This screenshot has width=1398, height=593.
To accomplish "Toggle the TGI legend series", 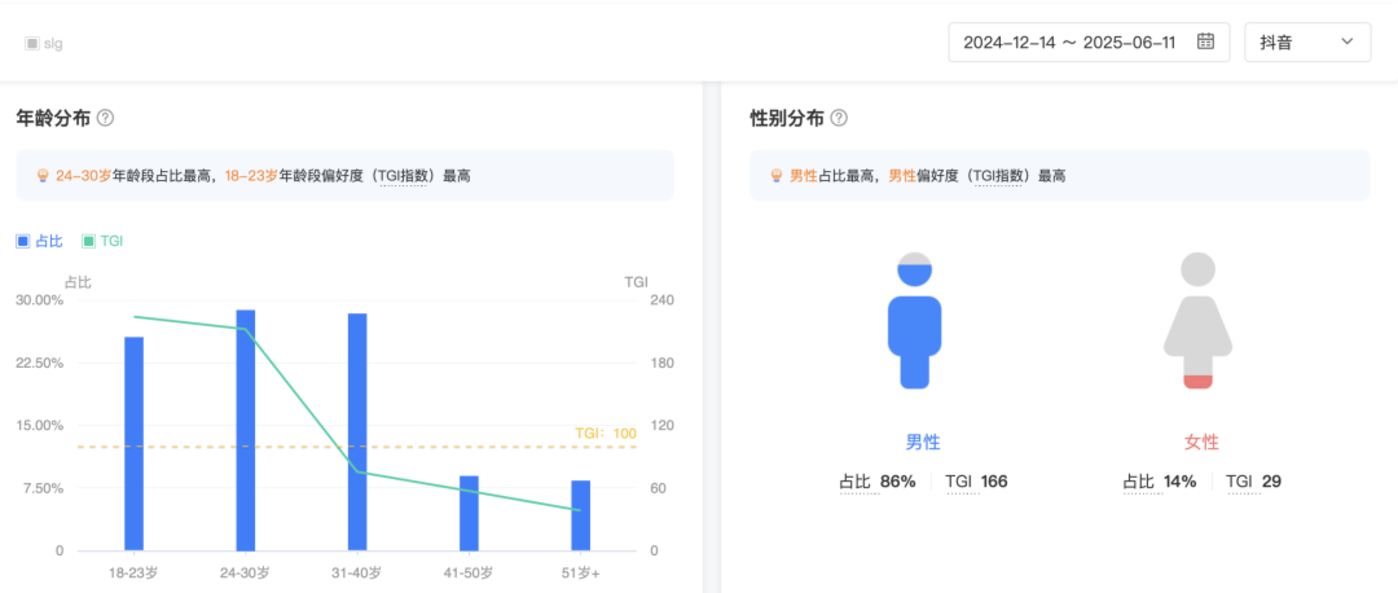I will [x=102, y=241].
